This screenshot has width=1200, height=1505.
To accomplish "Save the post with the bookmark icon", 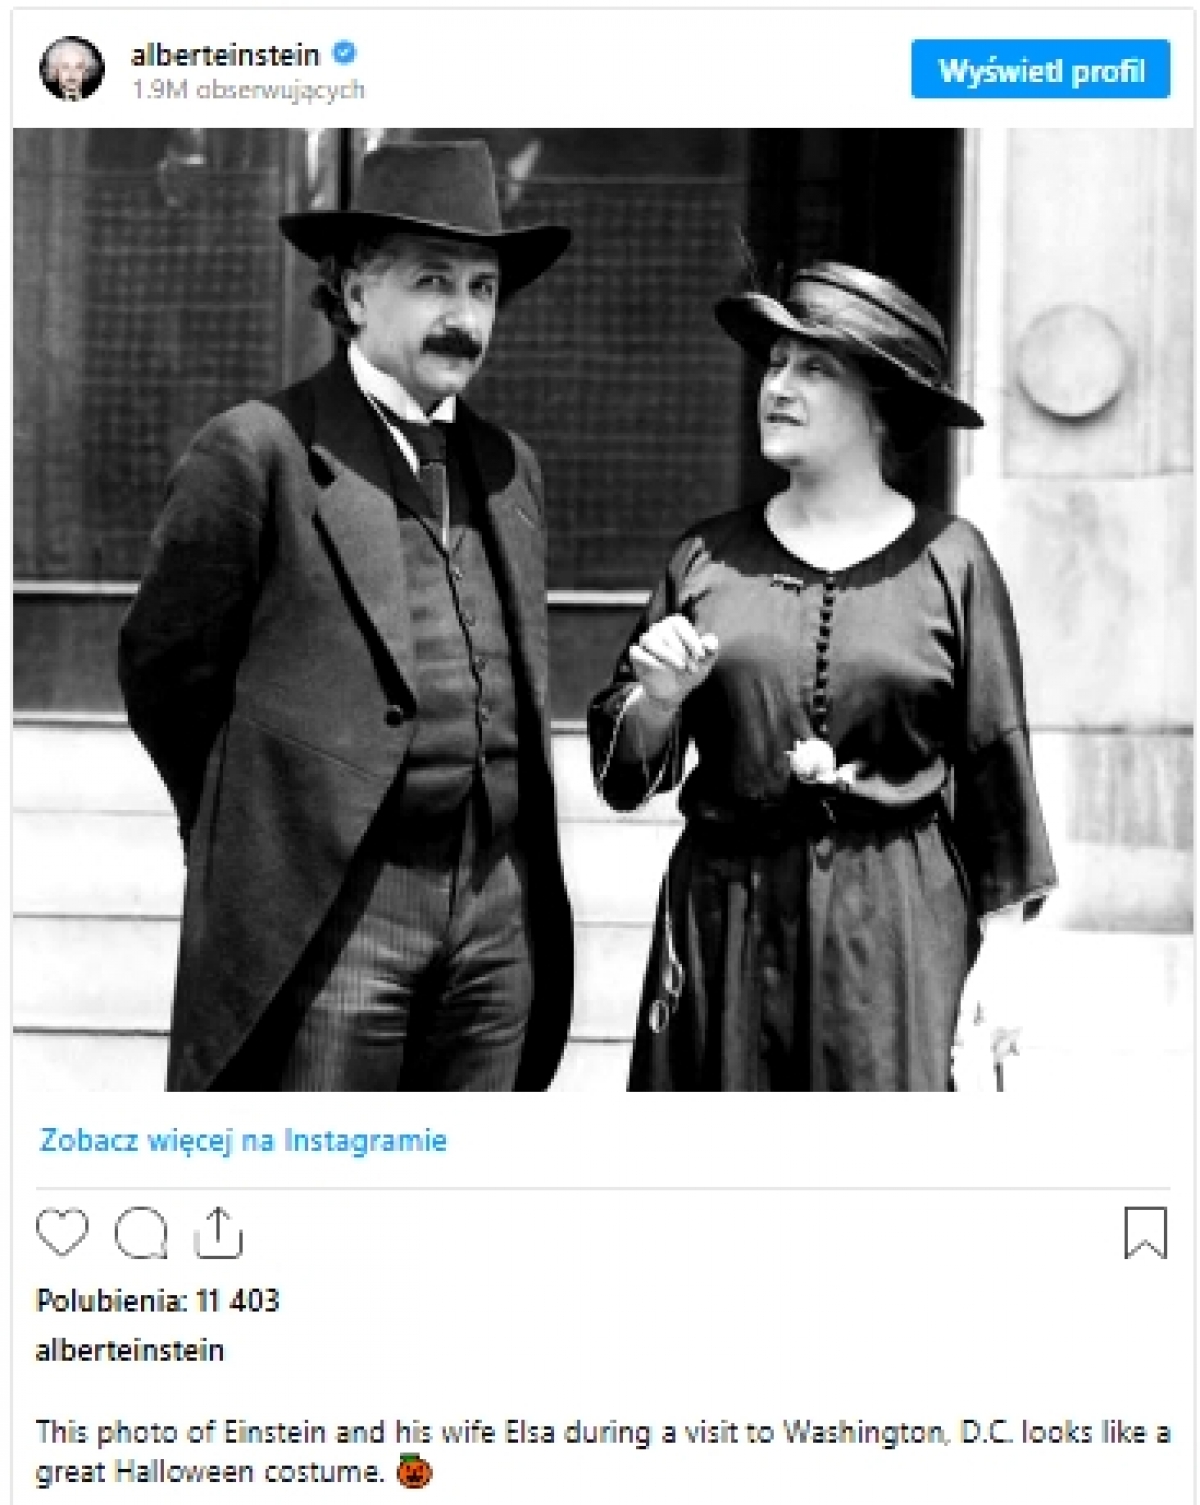I will (x=1145, y=1232).
